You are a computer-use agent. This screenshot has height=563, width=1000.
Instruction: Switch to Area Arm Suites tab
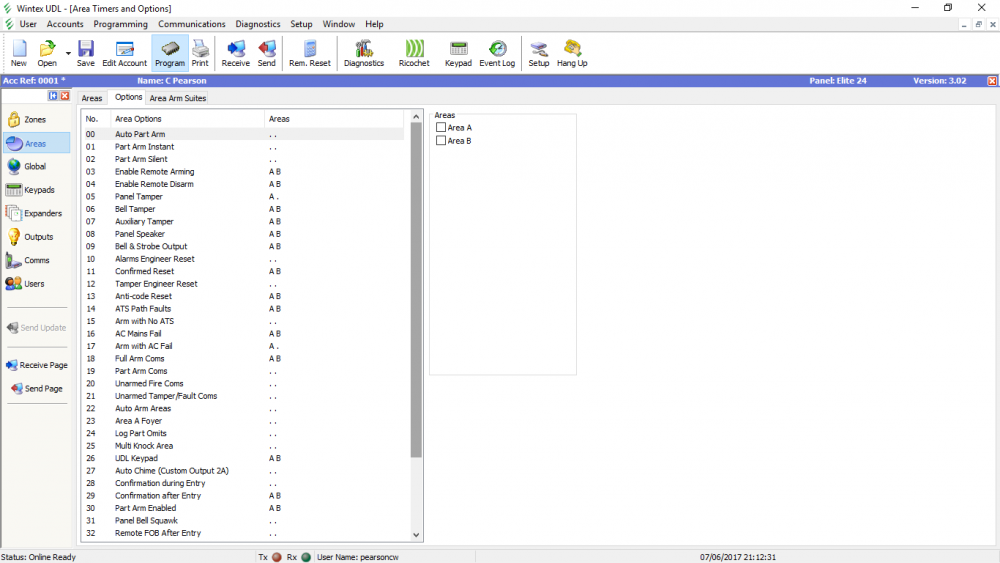(178, 98)
